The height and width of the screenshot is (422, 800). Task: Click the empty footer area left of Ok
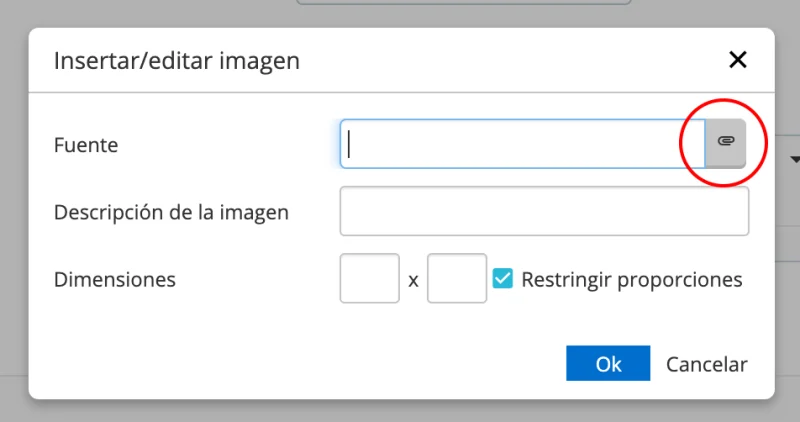(x=300, y=364)
